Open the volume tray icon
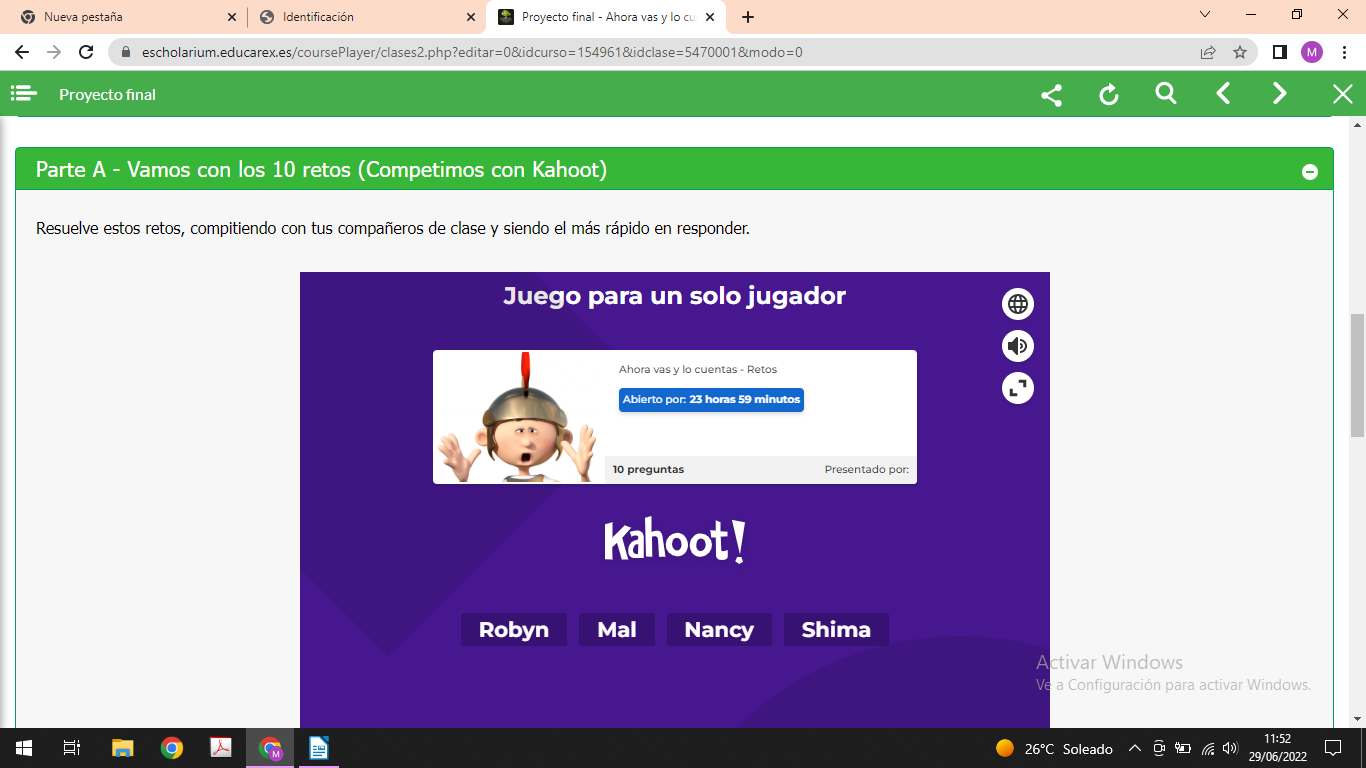The width and height of the screenshot is (1366, 768). pyautogui.click(x=1231, y=748)
